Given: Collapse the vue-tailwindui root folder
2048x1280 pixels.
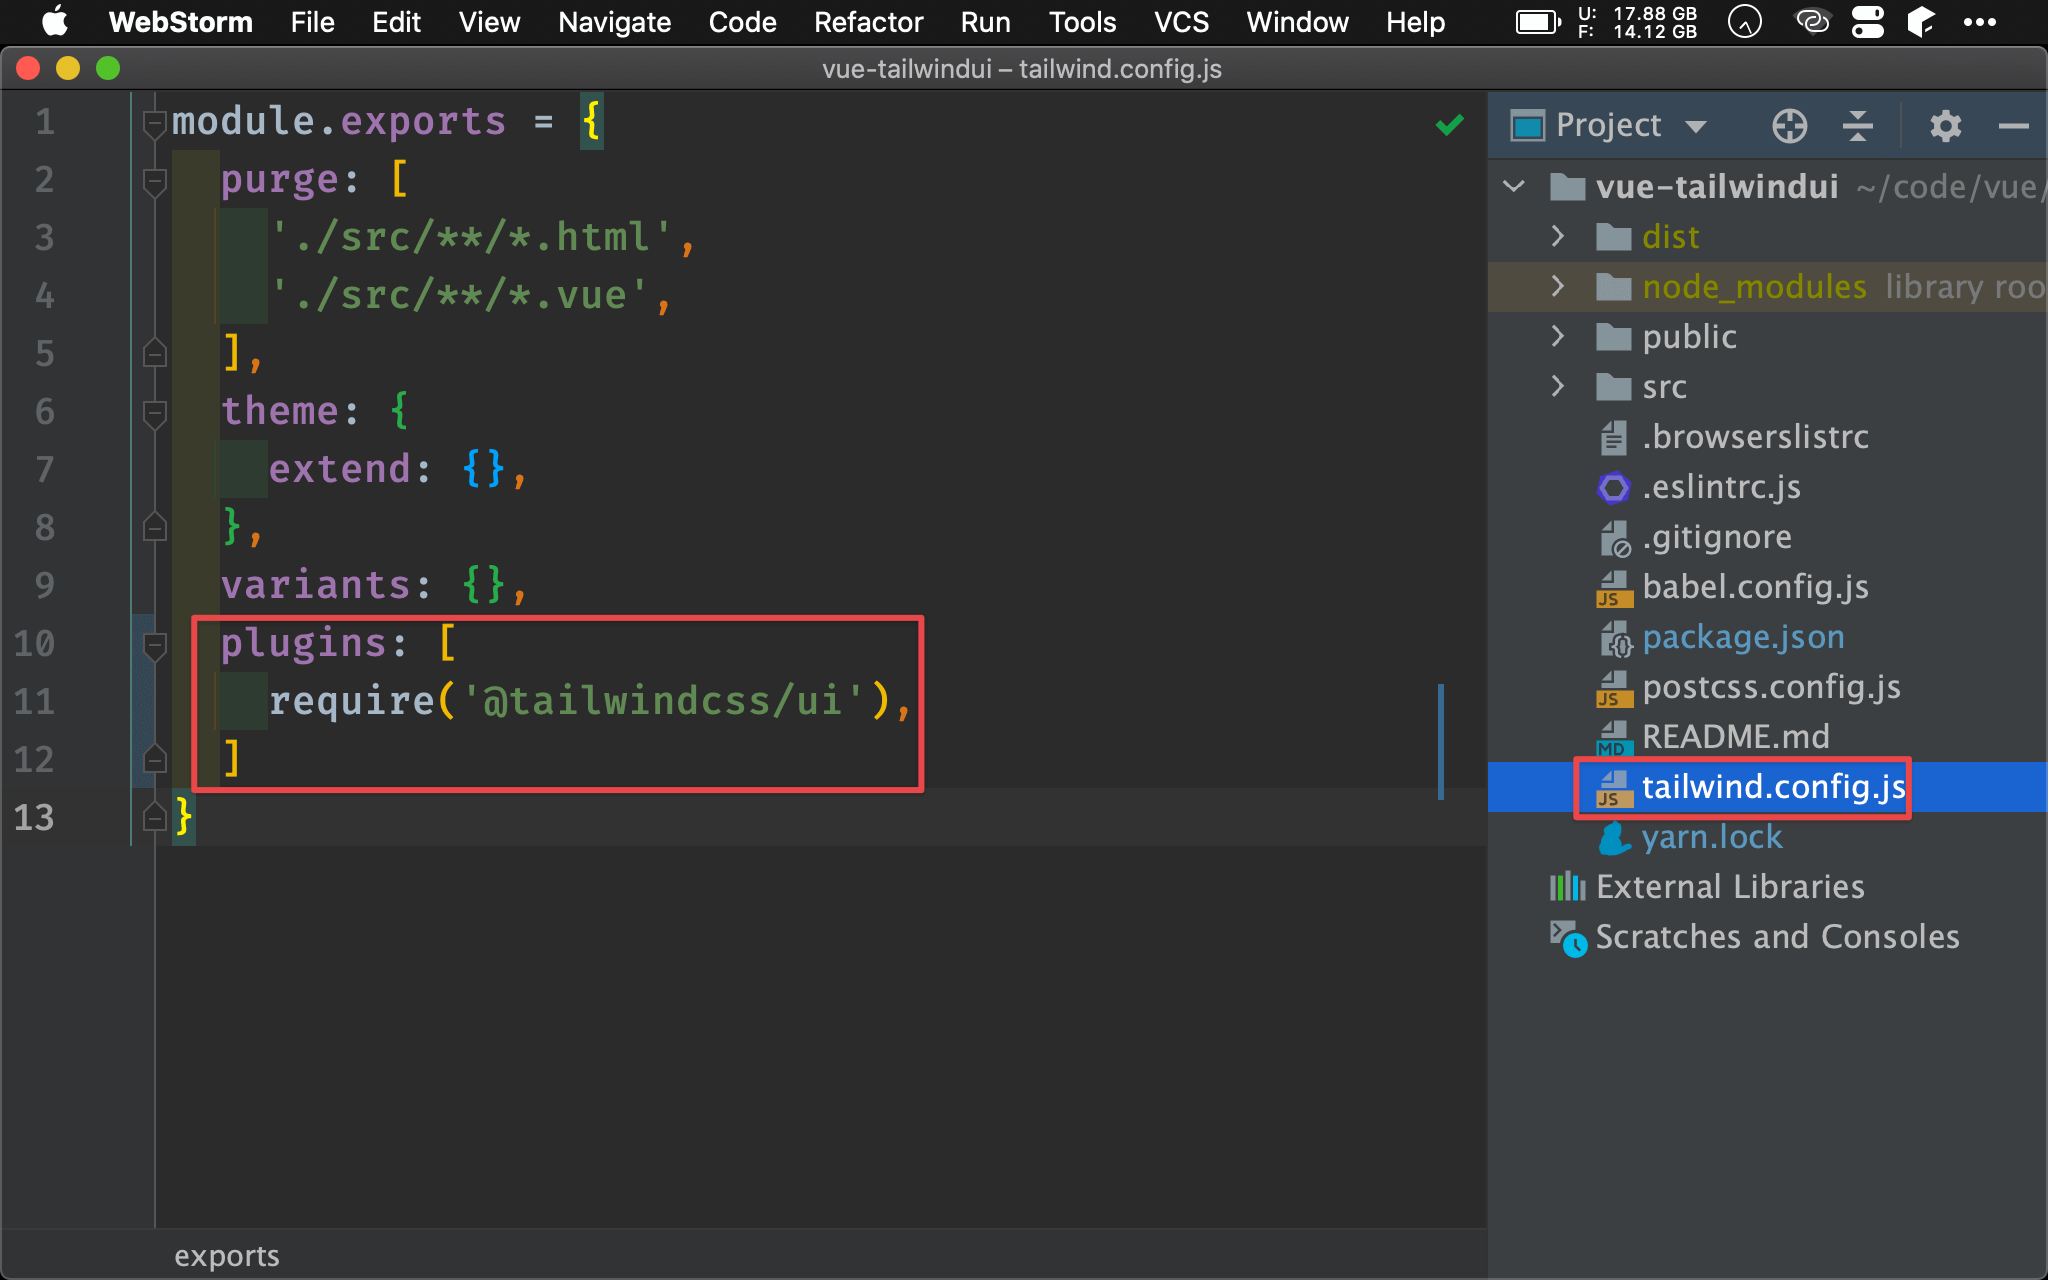Looking at the screenshot, I should point(1514,186).
